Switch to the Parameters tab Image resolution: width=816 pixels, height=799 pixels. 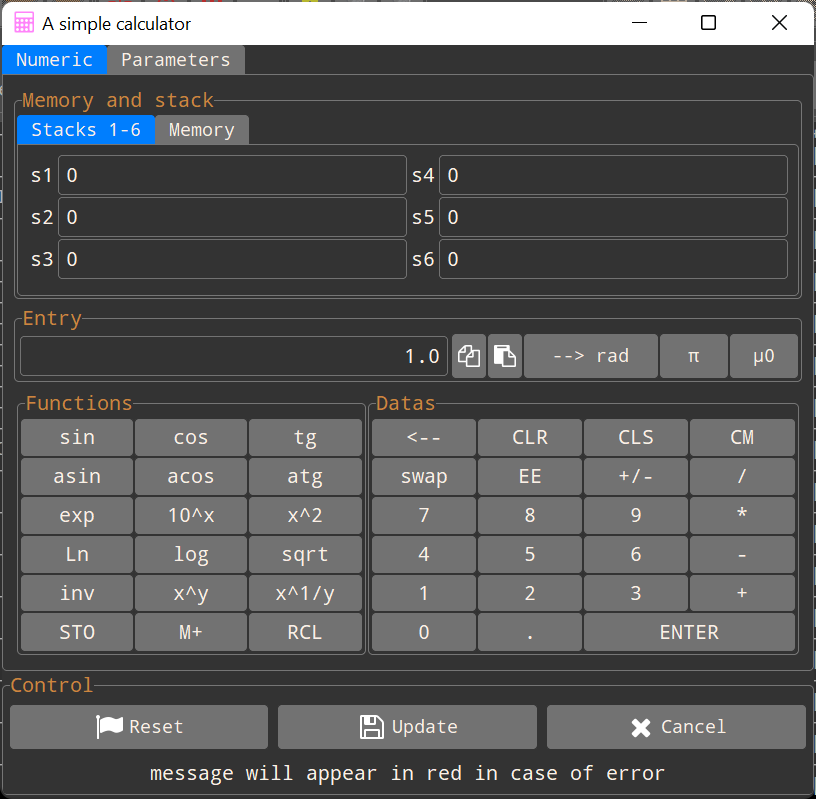pyautogui.click(x=175, y=60)
